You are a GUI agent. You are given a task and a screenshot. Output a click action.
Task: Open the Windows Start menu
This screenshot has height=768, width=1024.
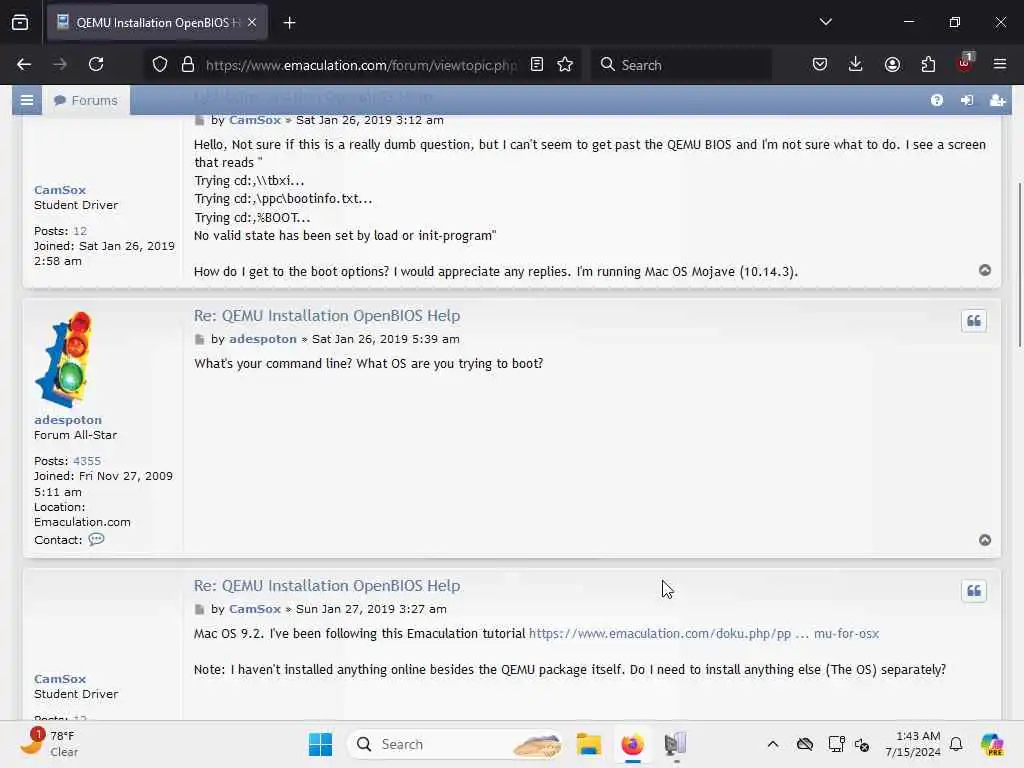tap(320, 744)
